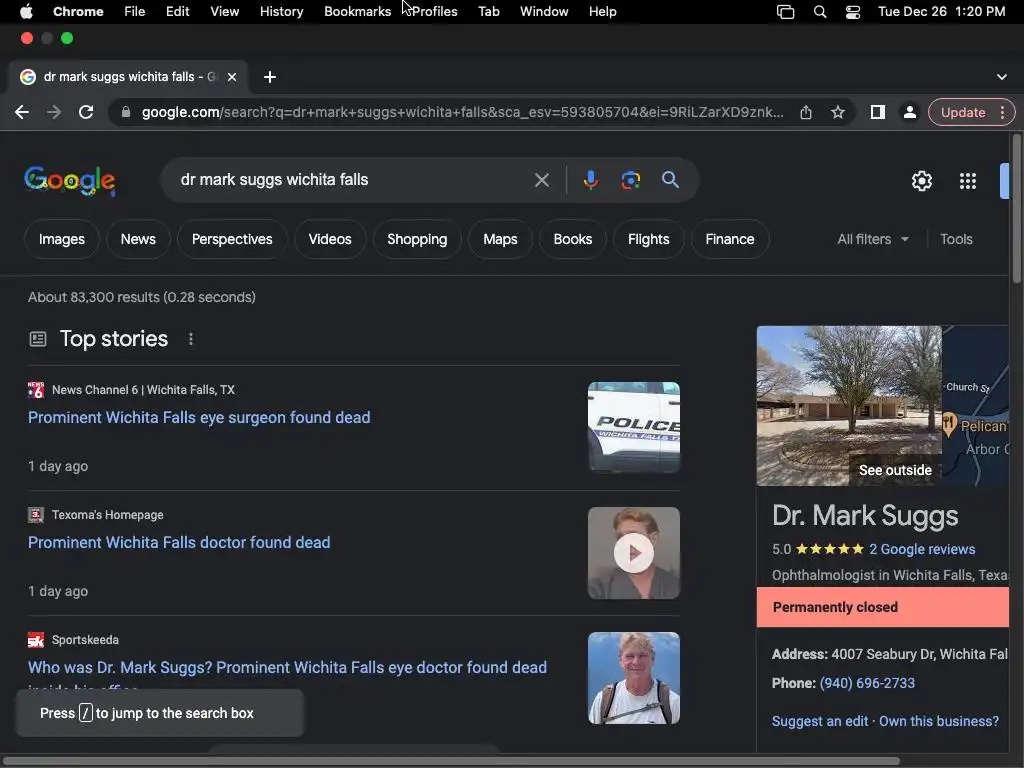Open the police car story thumbnail
This screenshot has width=1024, height=768.
click(633, 428)
